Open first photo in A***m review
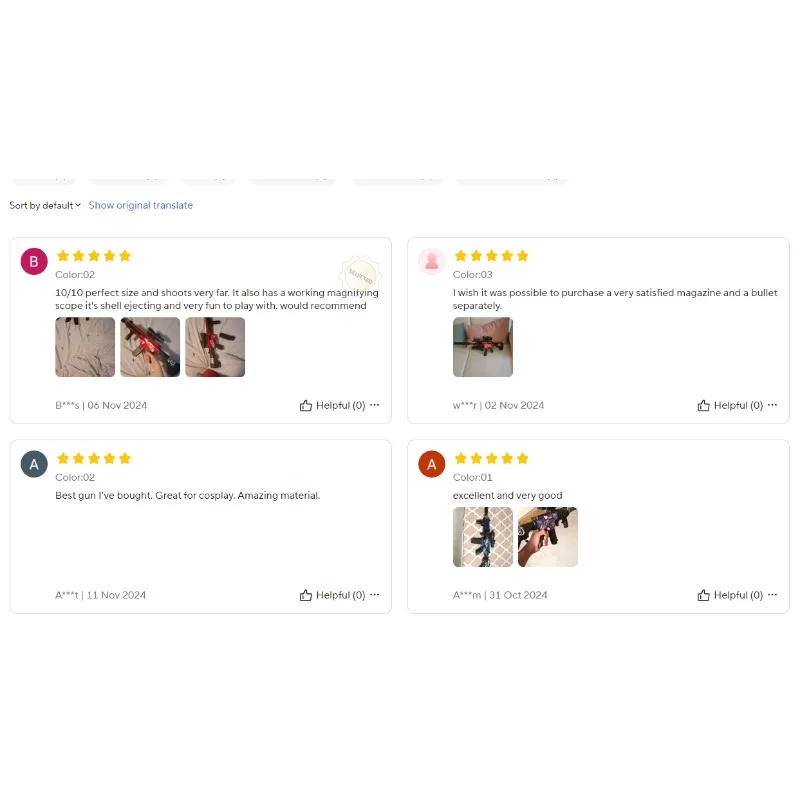This screenshot has width=800, height=800. [x=483, y=537]
